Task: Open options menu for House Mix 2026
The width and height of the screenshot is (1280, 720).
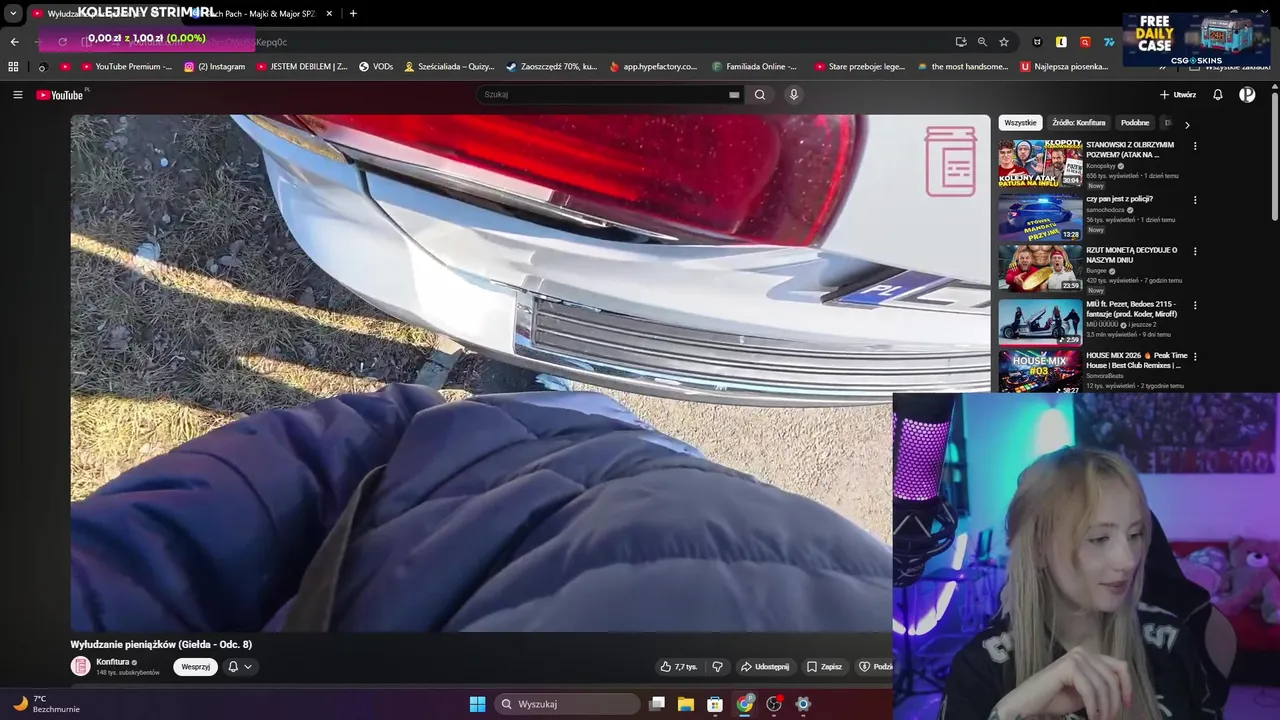Action: click(x=1195, y=356)
